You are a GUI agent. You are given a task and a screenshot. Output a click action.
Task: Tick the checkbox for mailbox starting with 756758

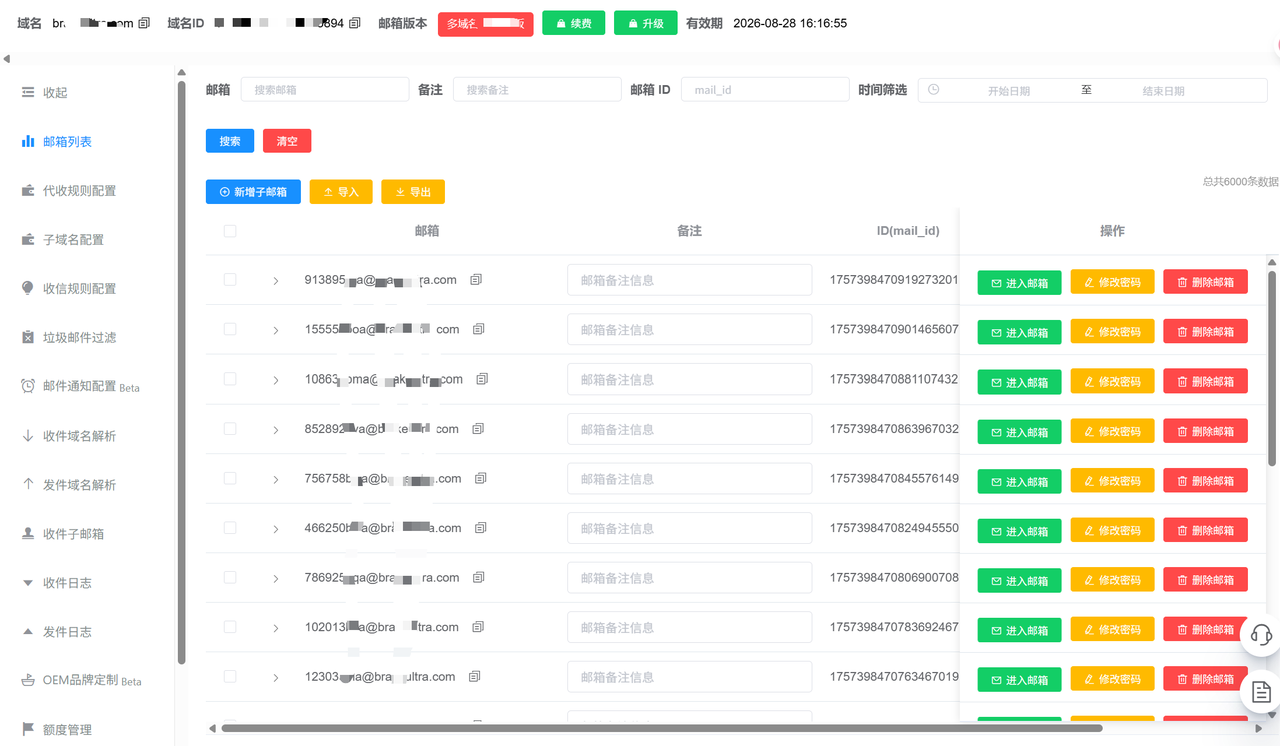coord(230,478)
